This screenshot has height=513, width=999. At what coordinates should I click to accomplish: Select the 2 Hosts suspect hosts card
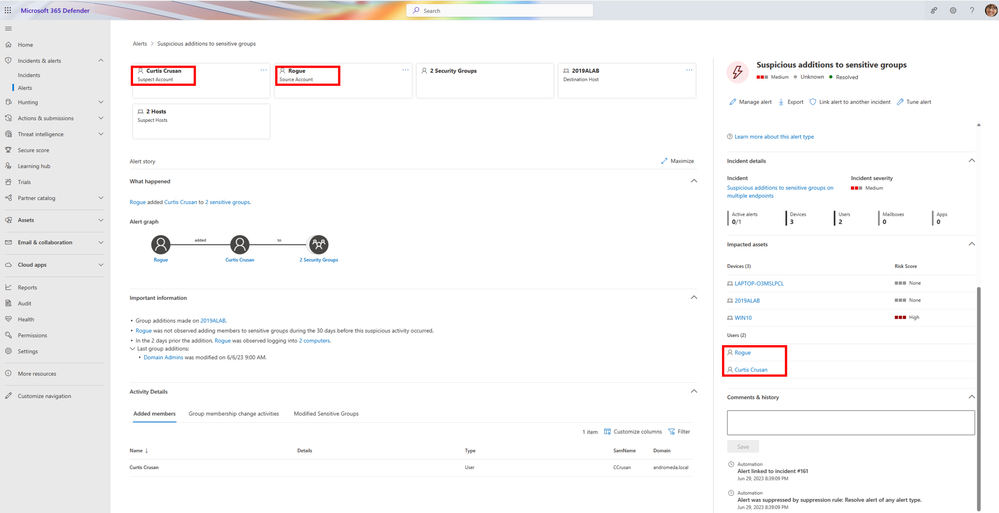pos(201,121)
